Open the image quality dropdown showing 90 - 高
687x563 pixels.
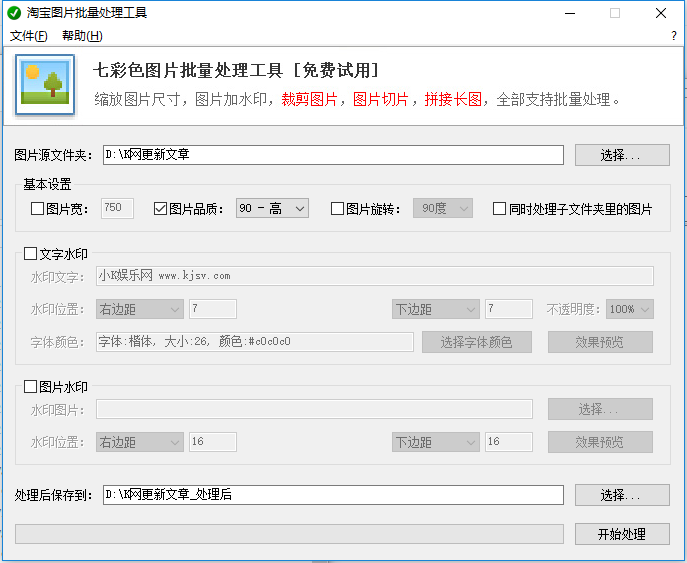[x=272, y=209]
